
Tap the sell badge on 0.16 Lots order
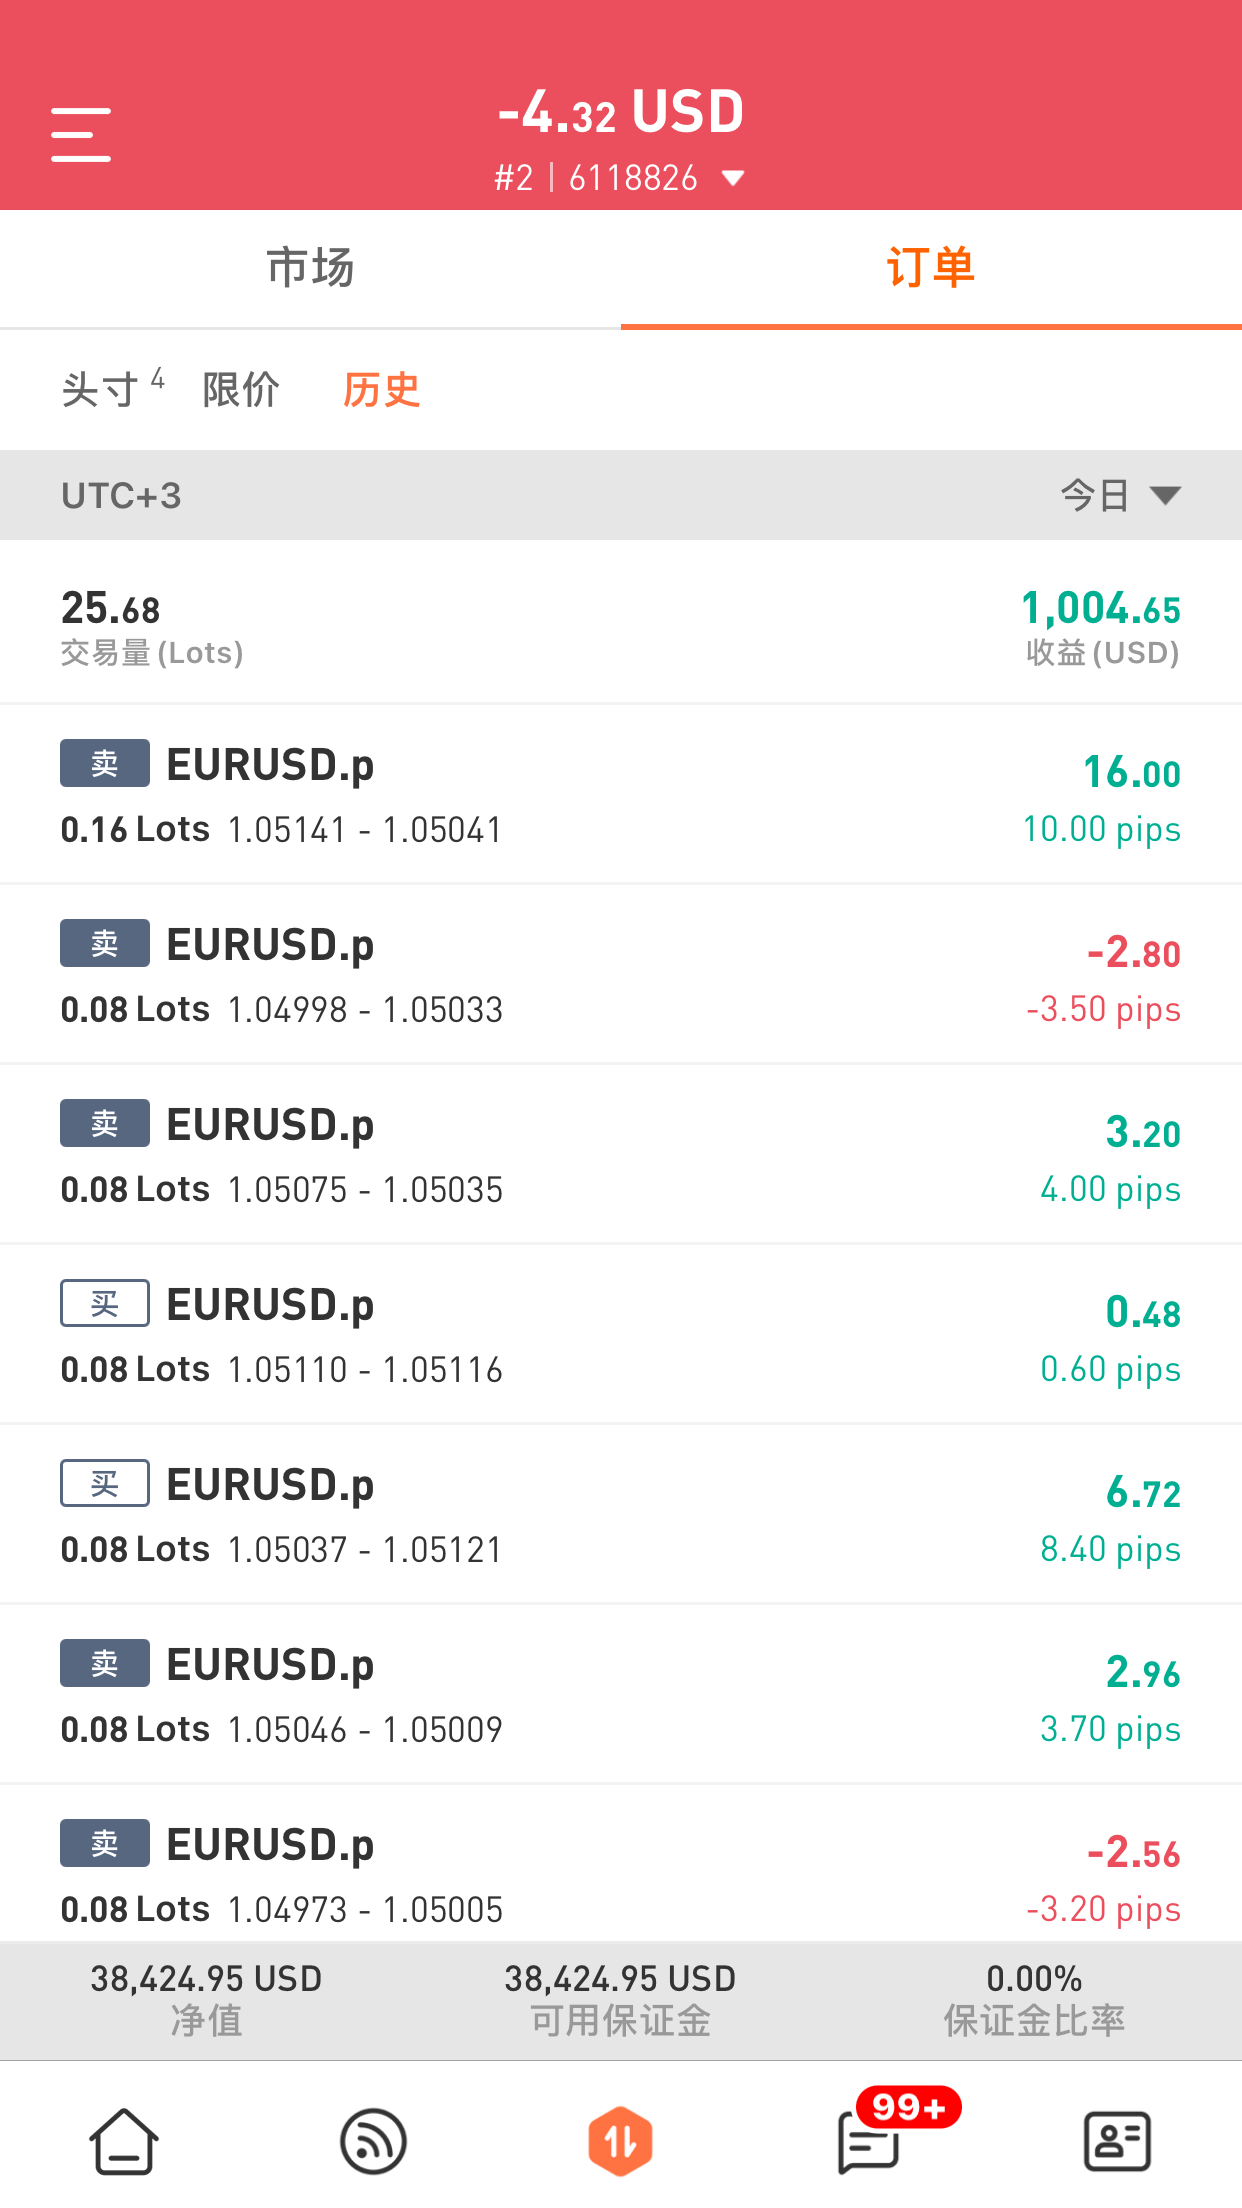[105, 764]
